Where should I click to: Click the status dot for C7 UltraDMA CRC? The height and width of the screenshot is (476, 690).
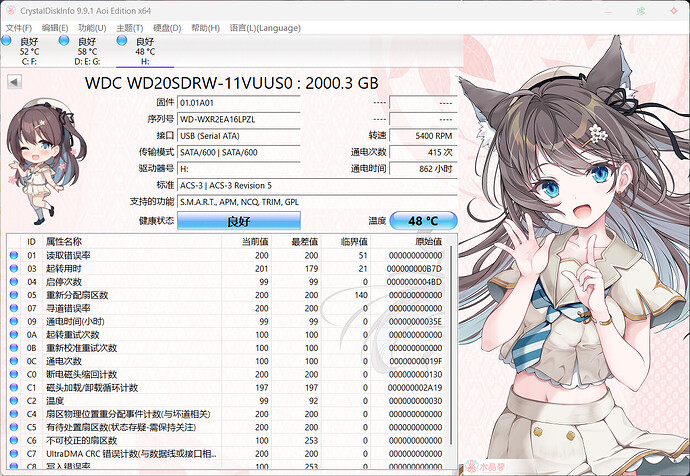click(14, 453)
